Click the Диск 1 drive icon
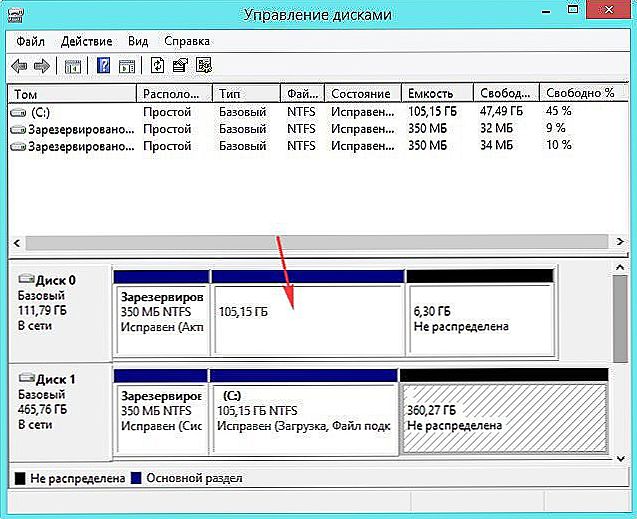 pyautogui.click(x=26, y=378)
